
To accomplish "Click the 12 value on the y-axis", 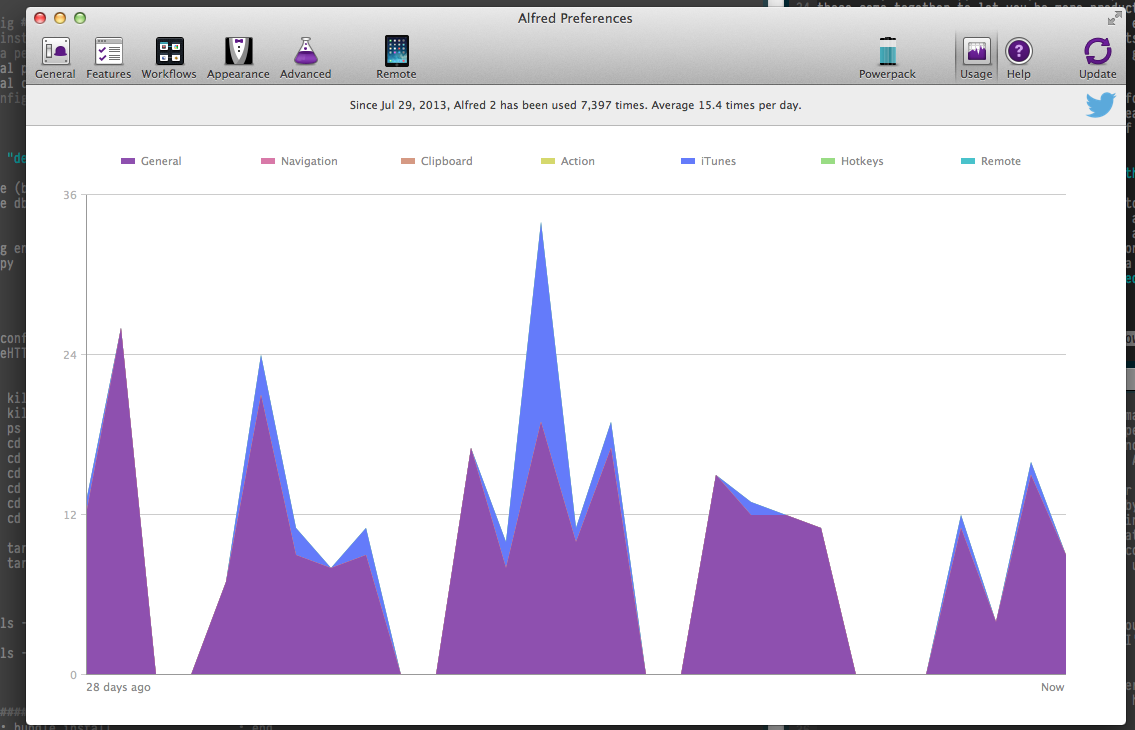I will (x=69, y=515).
